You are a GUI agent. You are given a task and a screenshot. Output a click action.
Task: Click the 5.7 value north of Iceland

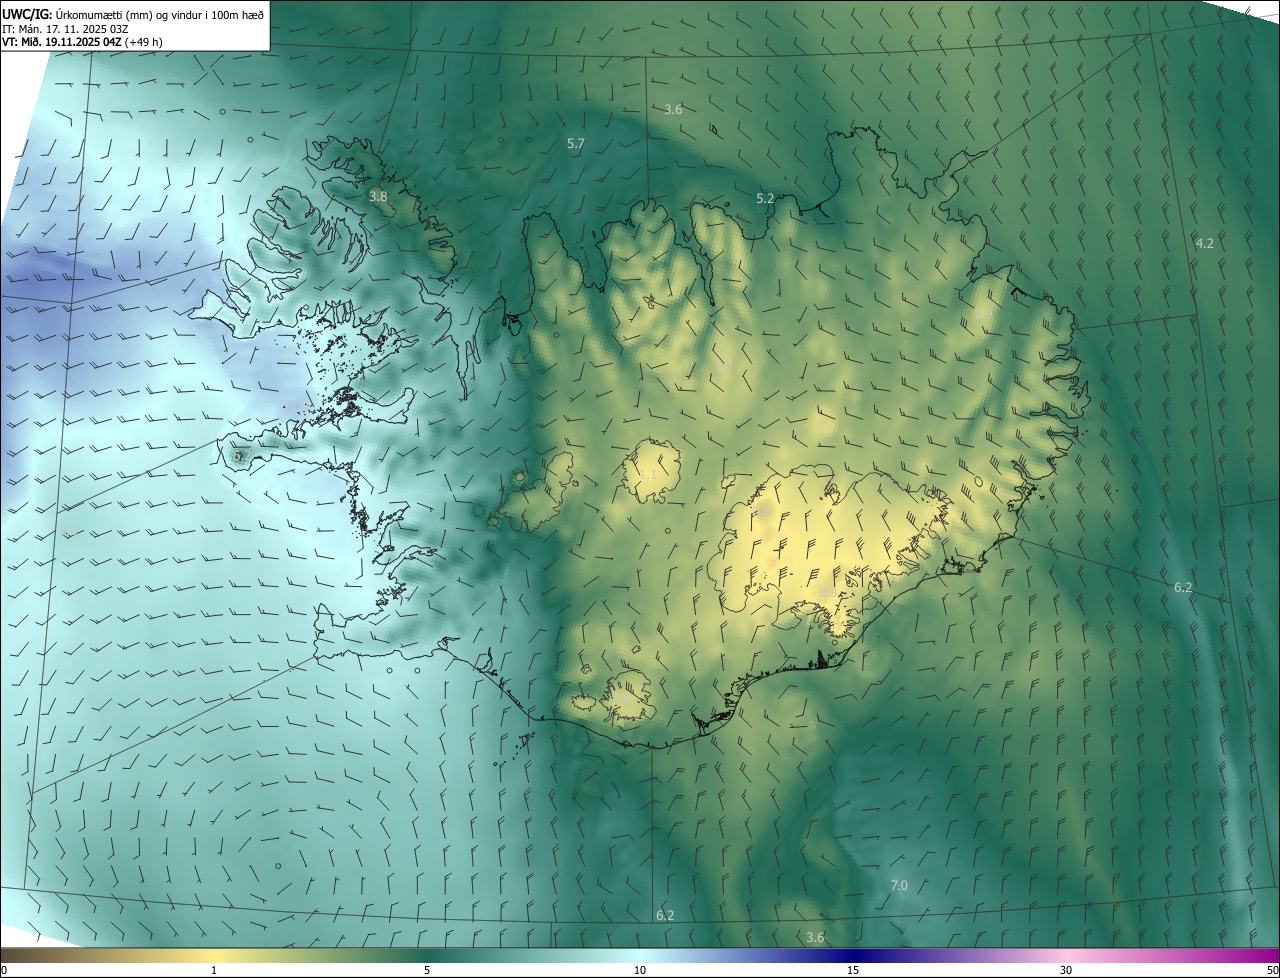pos(576,144)
